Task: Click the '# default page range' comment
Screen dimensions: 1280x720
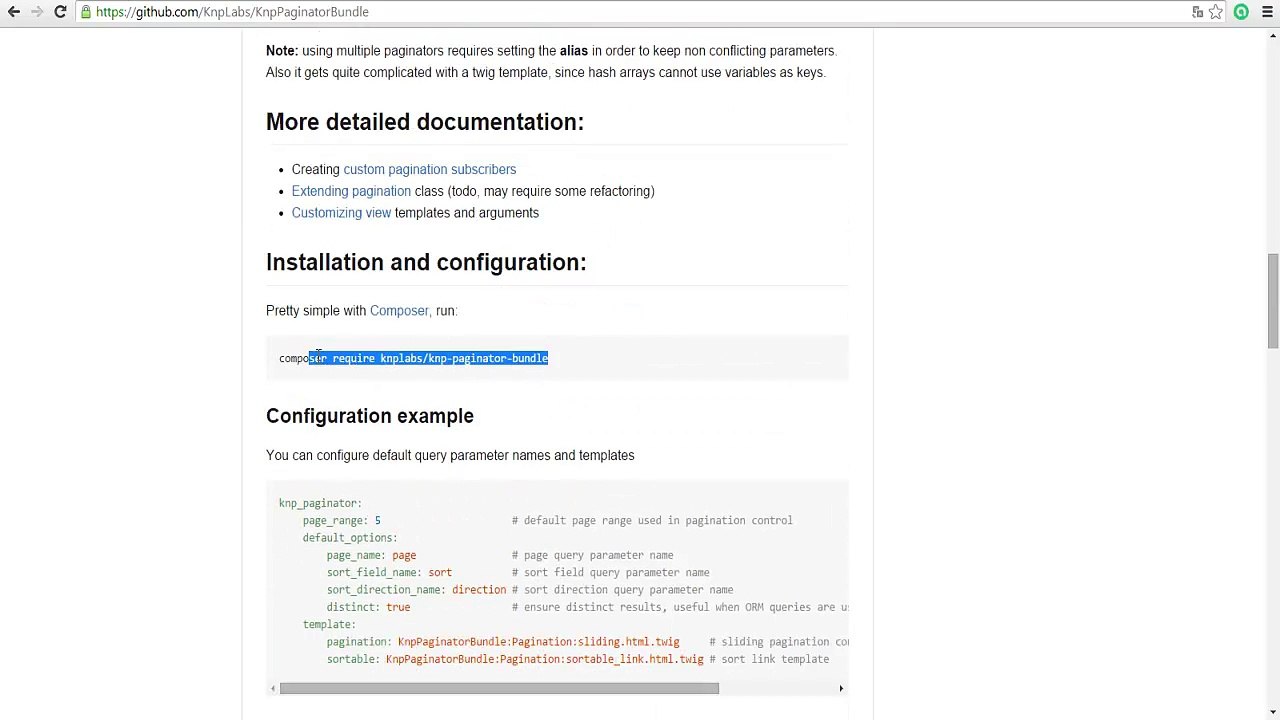Action: (652, 520)
